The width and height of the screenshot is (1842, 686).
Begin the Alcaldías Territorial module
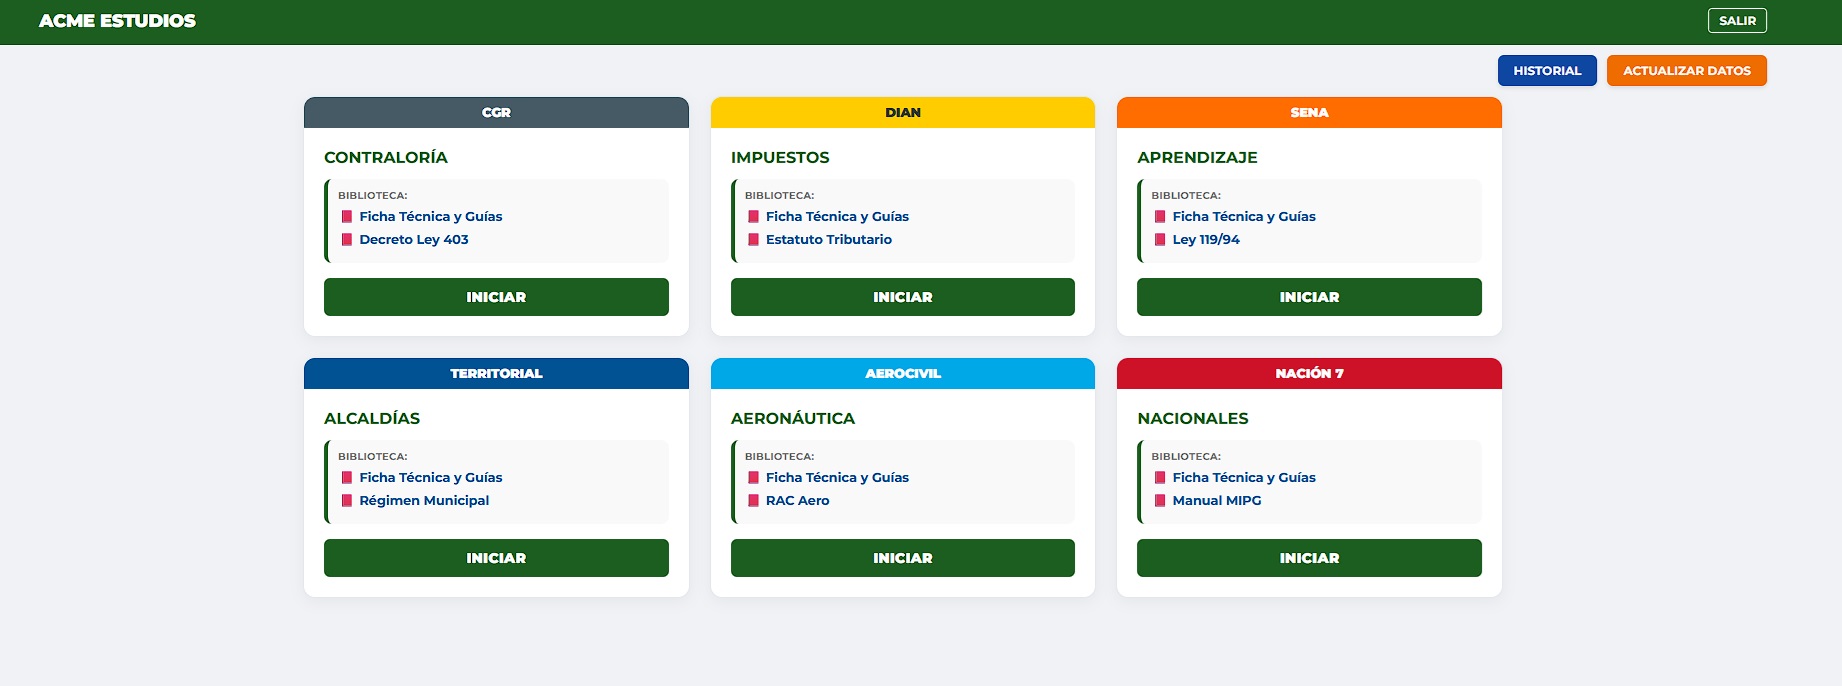pyautogui.click(x=496, y=558)
